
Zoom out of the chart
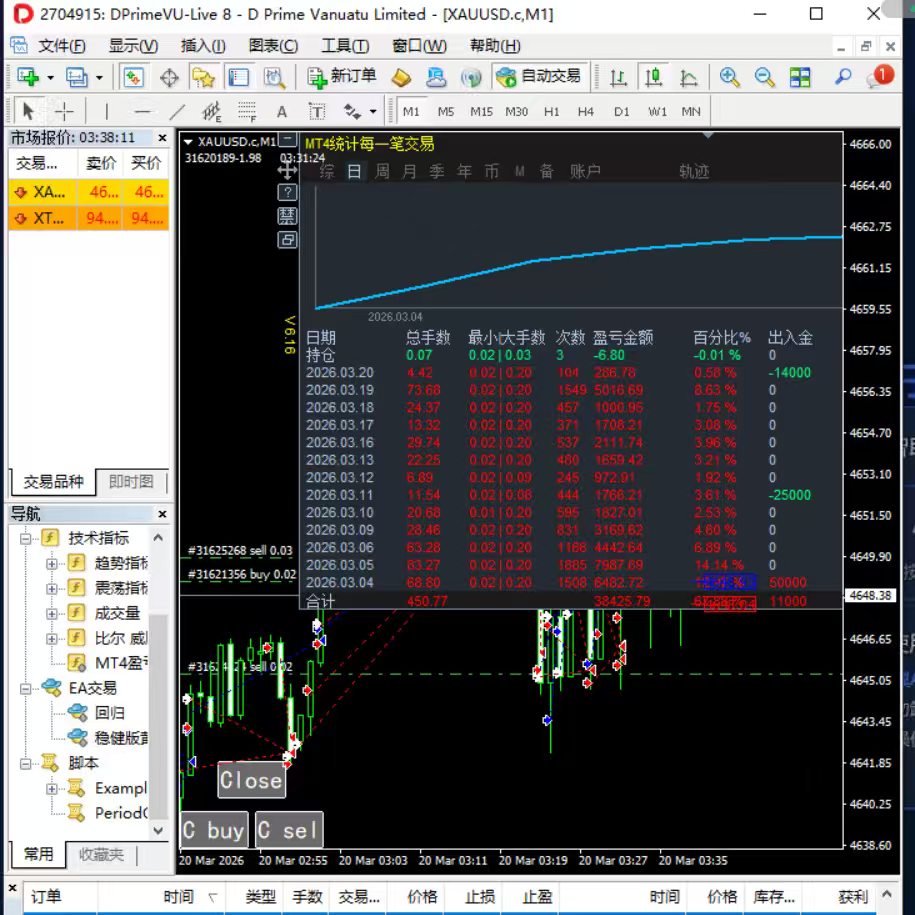coord(764,77)
